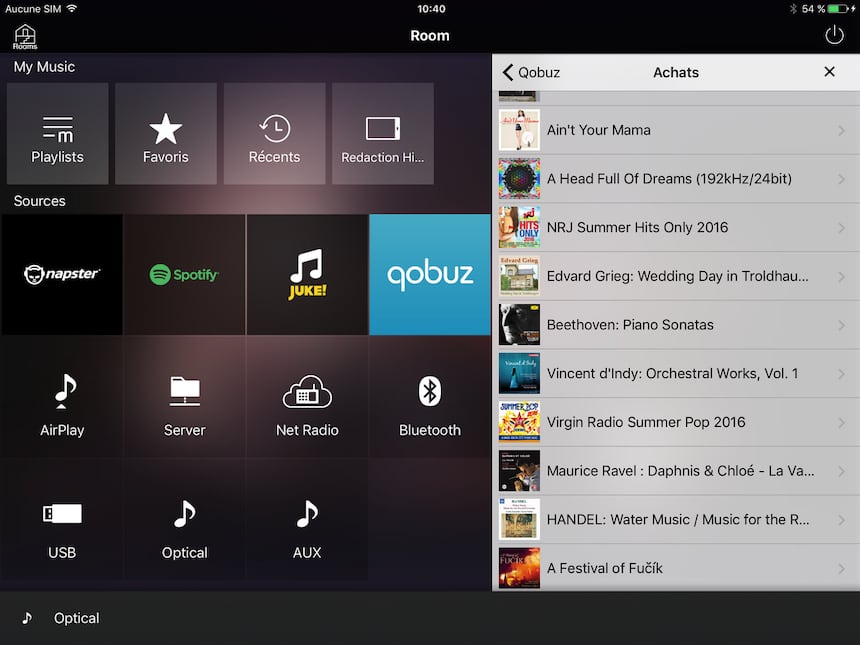The width and height of the screenshot is (860, 645).
Task: Open NRJ Summer Hits Only 2016
Action: 676,227
